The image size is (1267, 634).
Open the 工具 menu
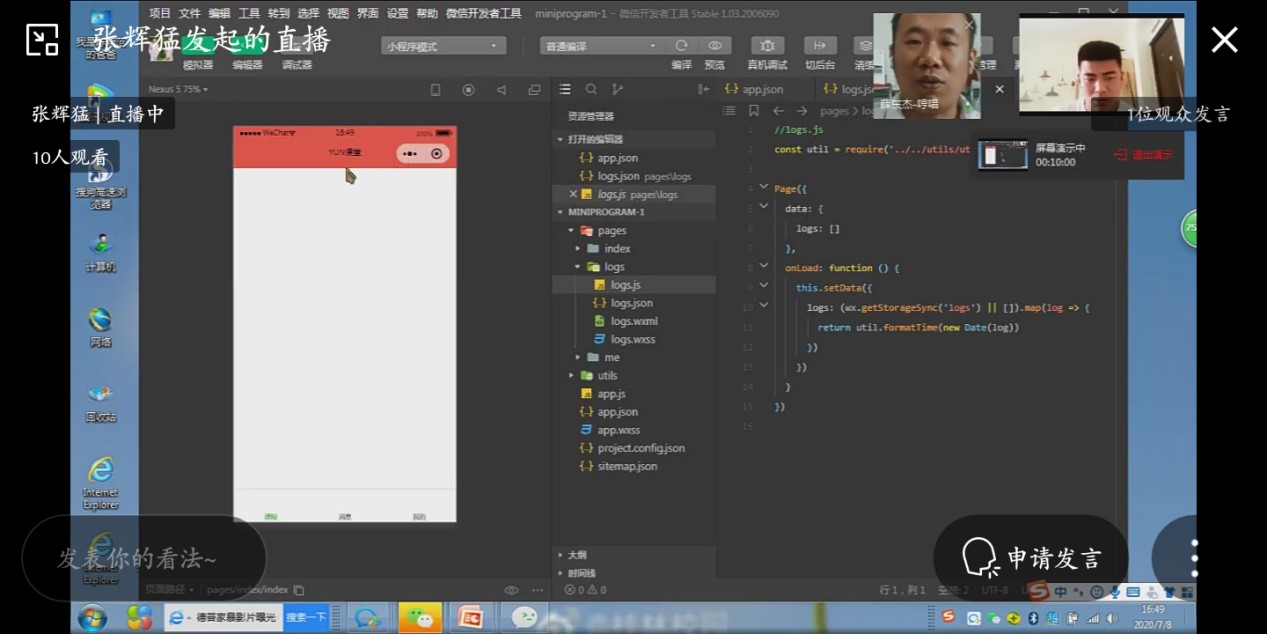(249, 14)
